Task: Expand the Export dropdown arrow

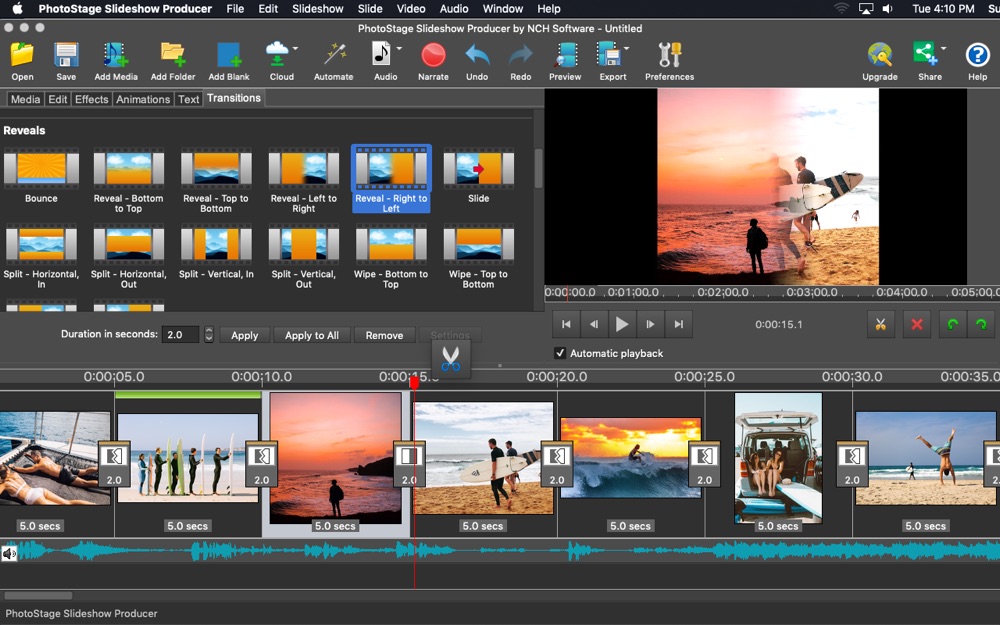Action: (626, 48)
